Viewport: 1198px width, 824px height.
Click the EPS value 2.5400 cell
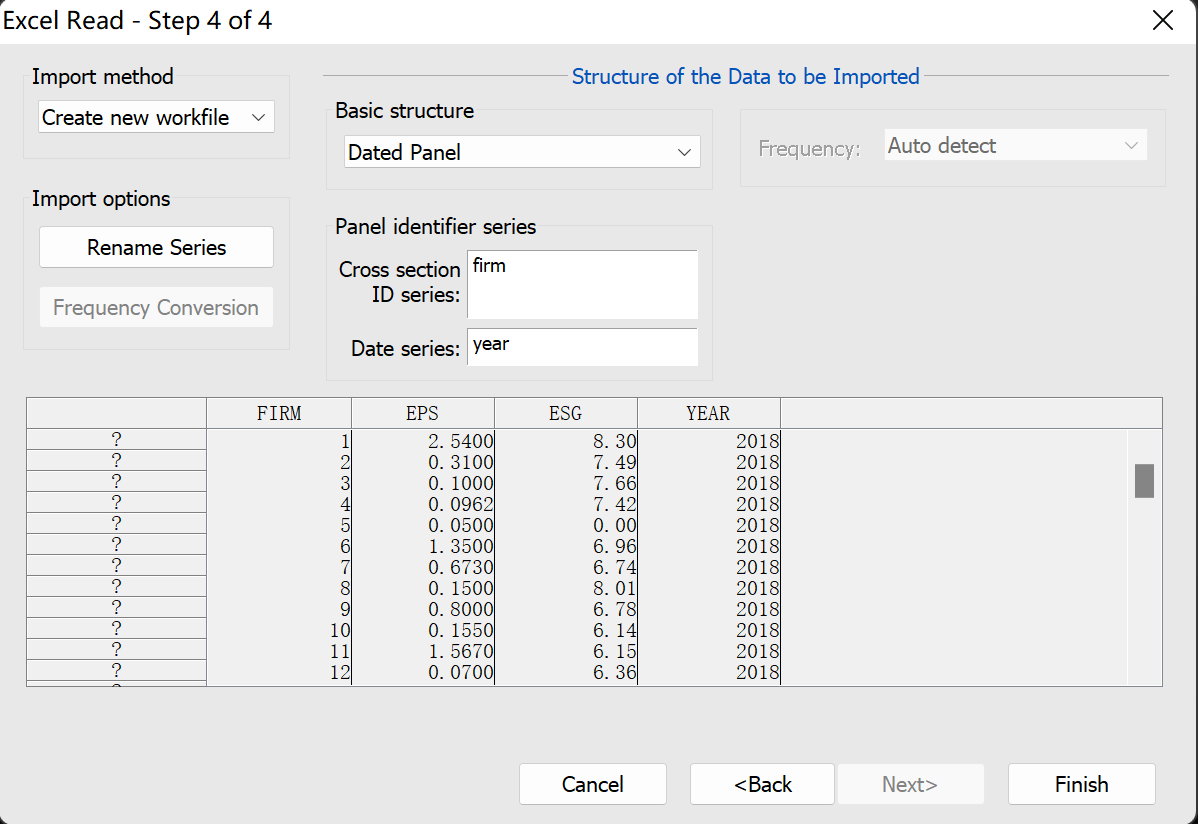461,441
